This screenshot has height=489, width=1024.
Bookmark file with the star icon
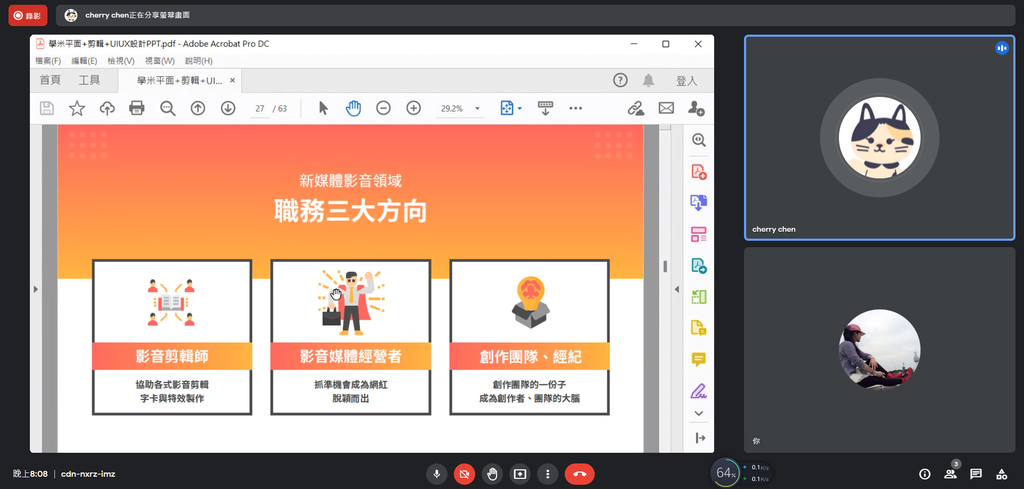point(77,108)
